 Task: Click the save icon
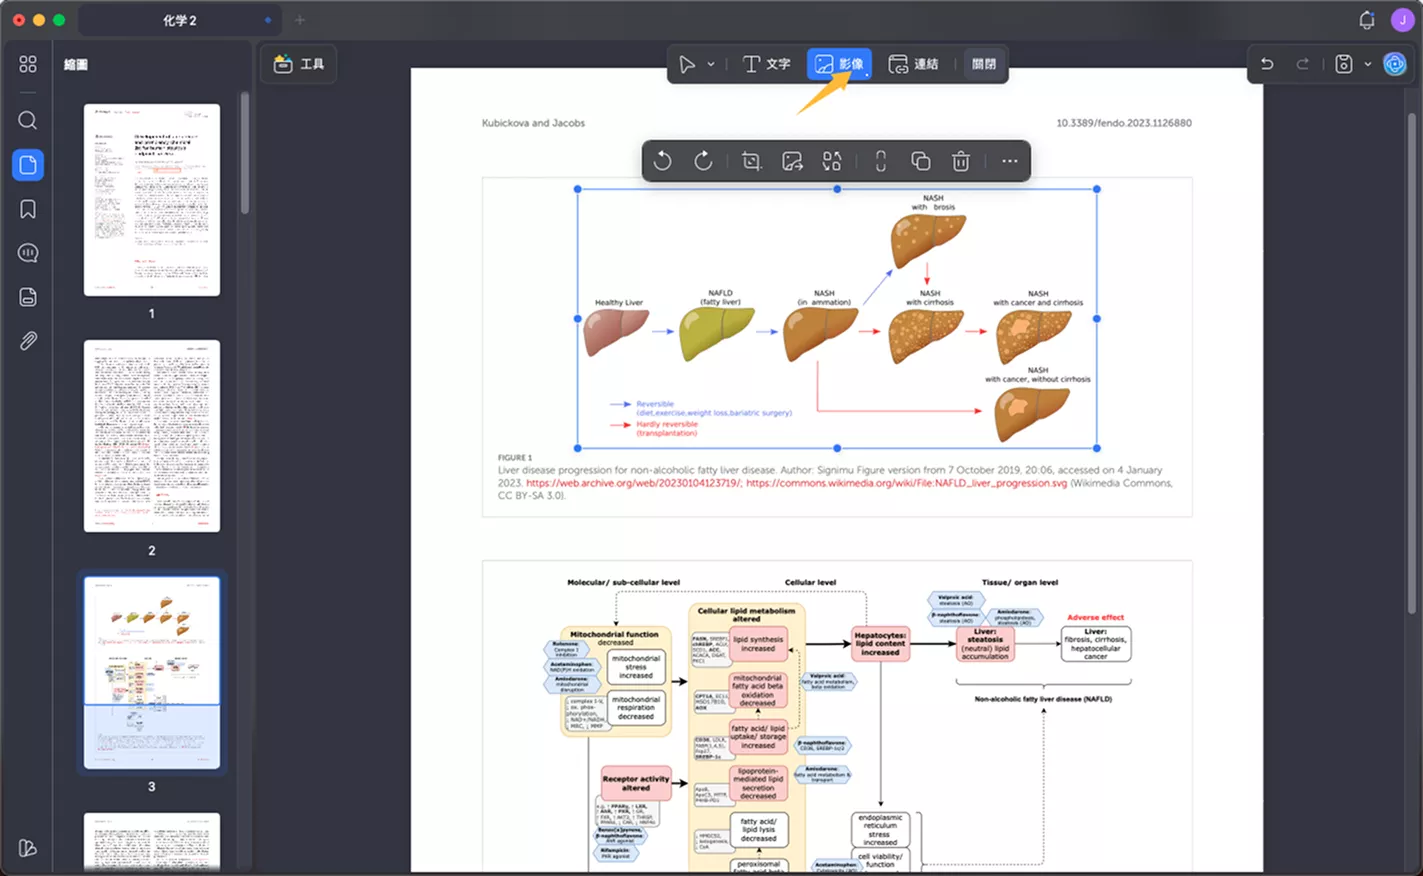[x=1344, y=64]
